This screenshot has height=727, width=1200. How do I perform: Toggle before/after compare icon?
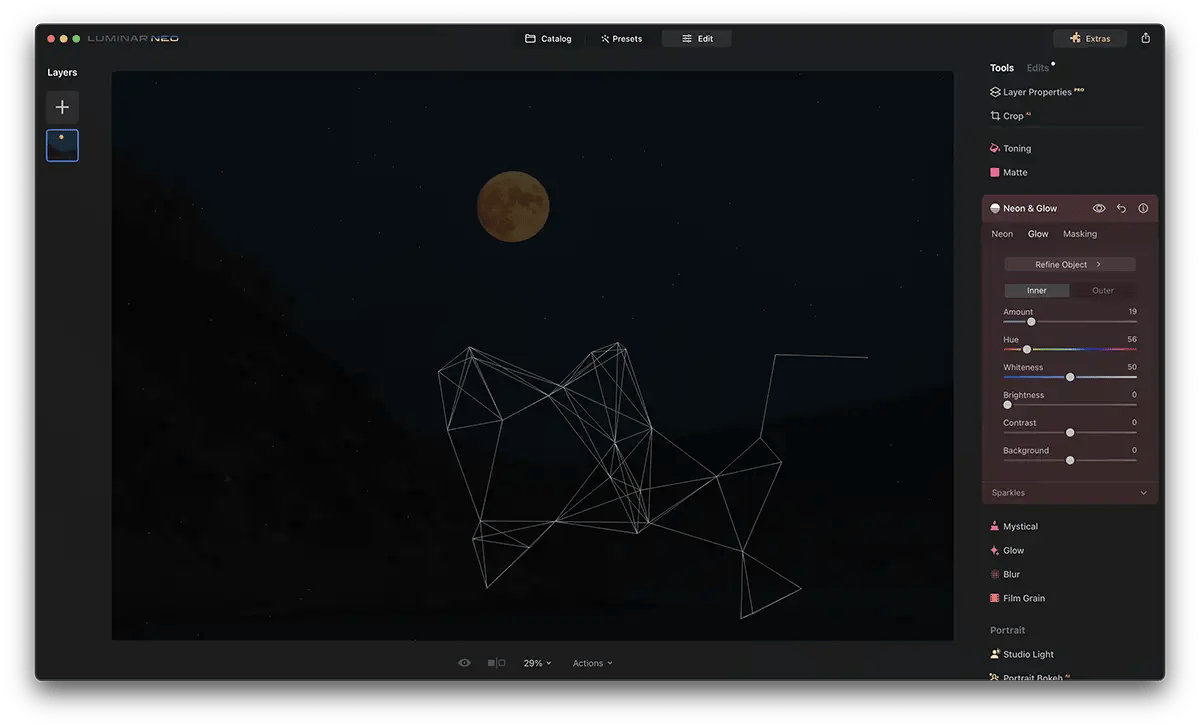tap(496, 663)
